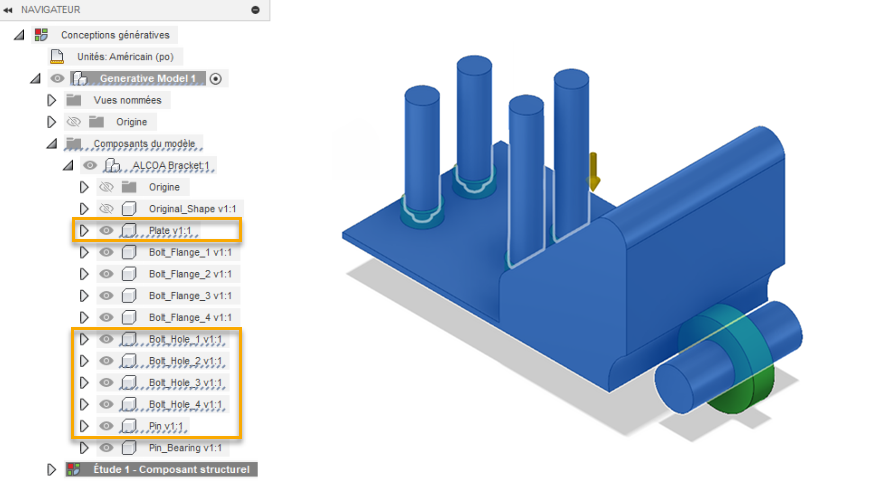Expand the Bolt_Hole_2 v1:1 node
The height and width of the screenshot is (482, 892).
(84, 361)
